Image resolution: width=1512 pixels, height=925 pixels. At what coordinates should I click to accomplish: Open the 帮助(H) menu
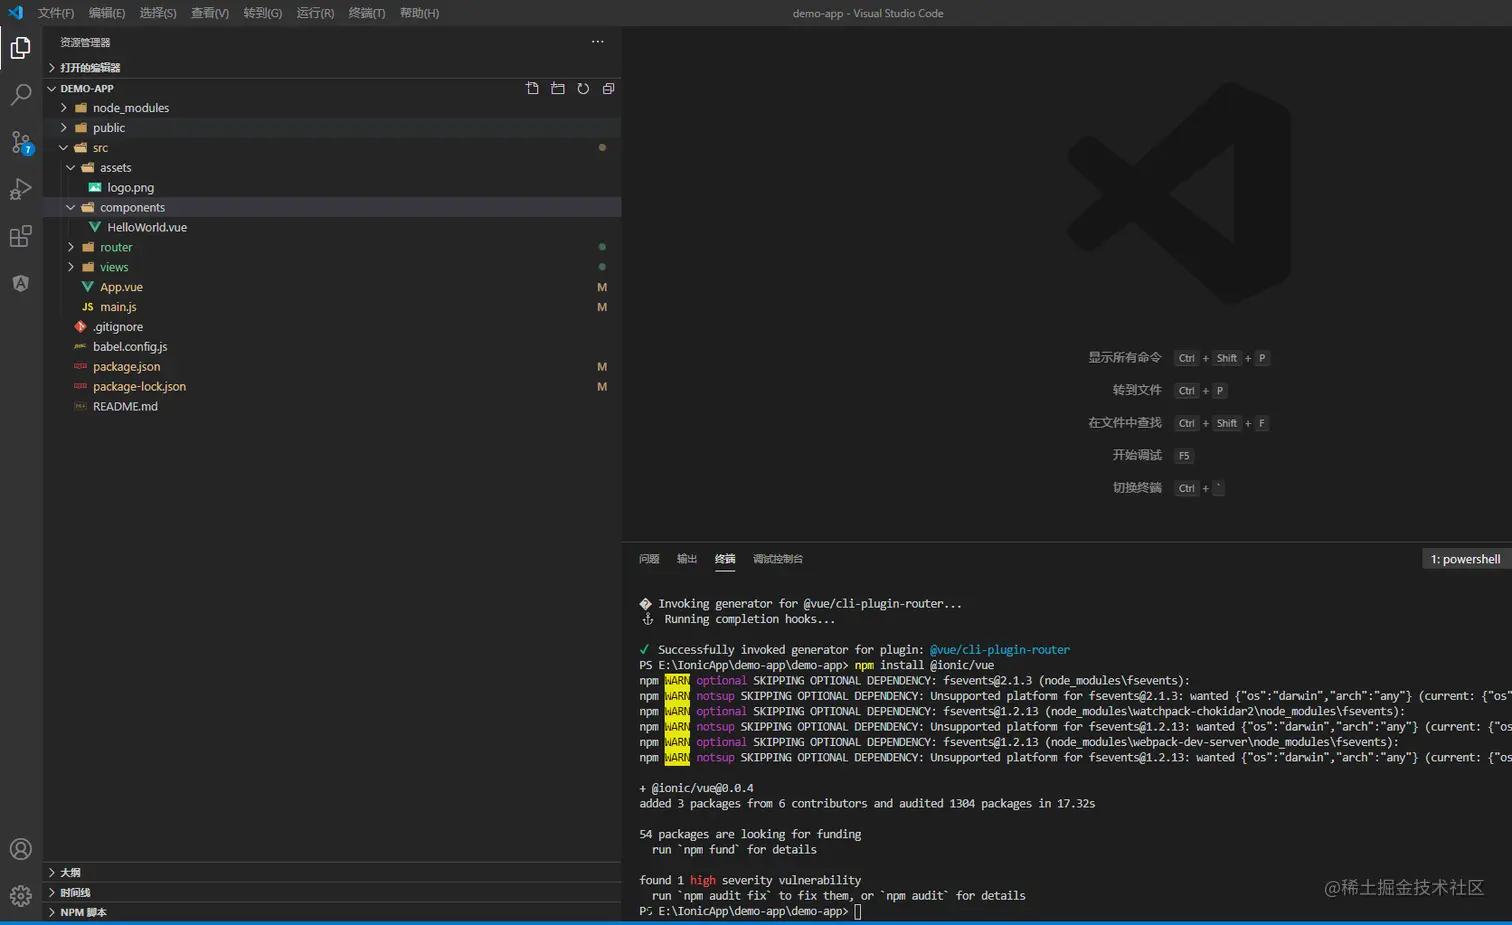[419, 13]
